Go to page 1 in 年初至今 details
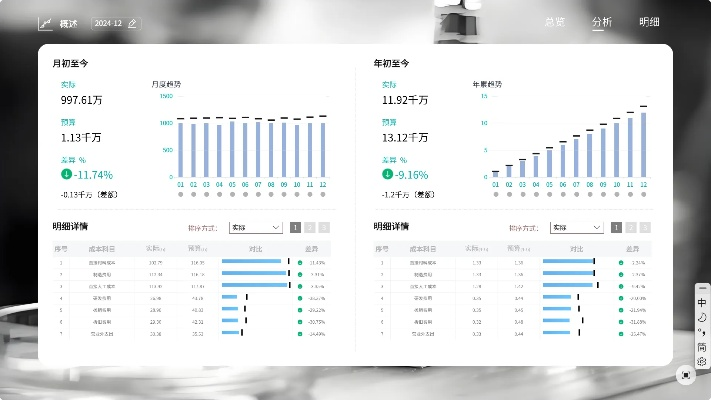Image resolution: width=711 pixels, height=400 pixels. (616, 227)
